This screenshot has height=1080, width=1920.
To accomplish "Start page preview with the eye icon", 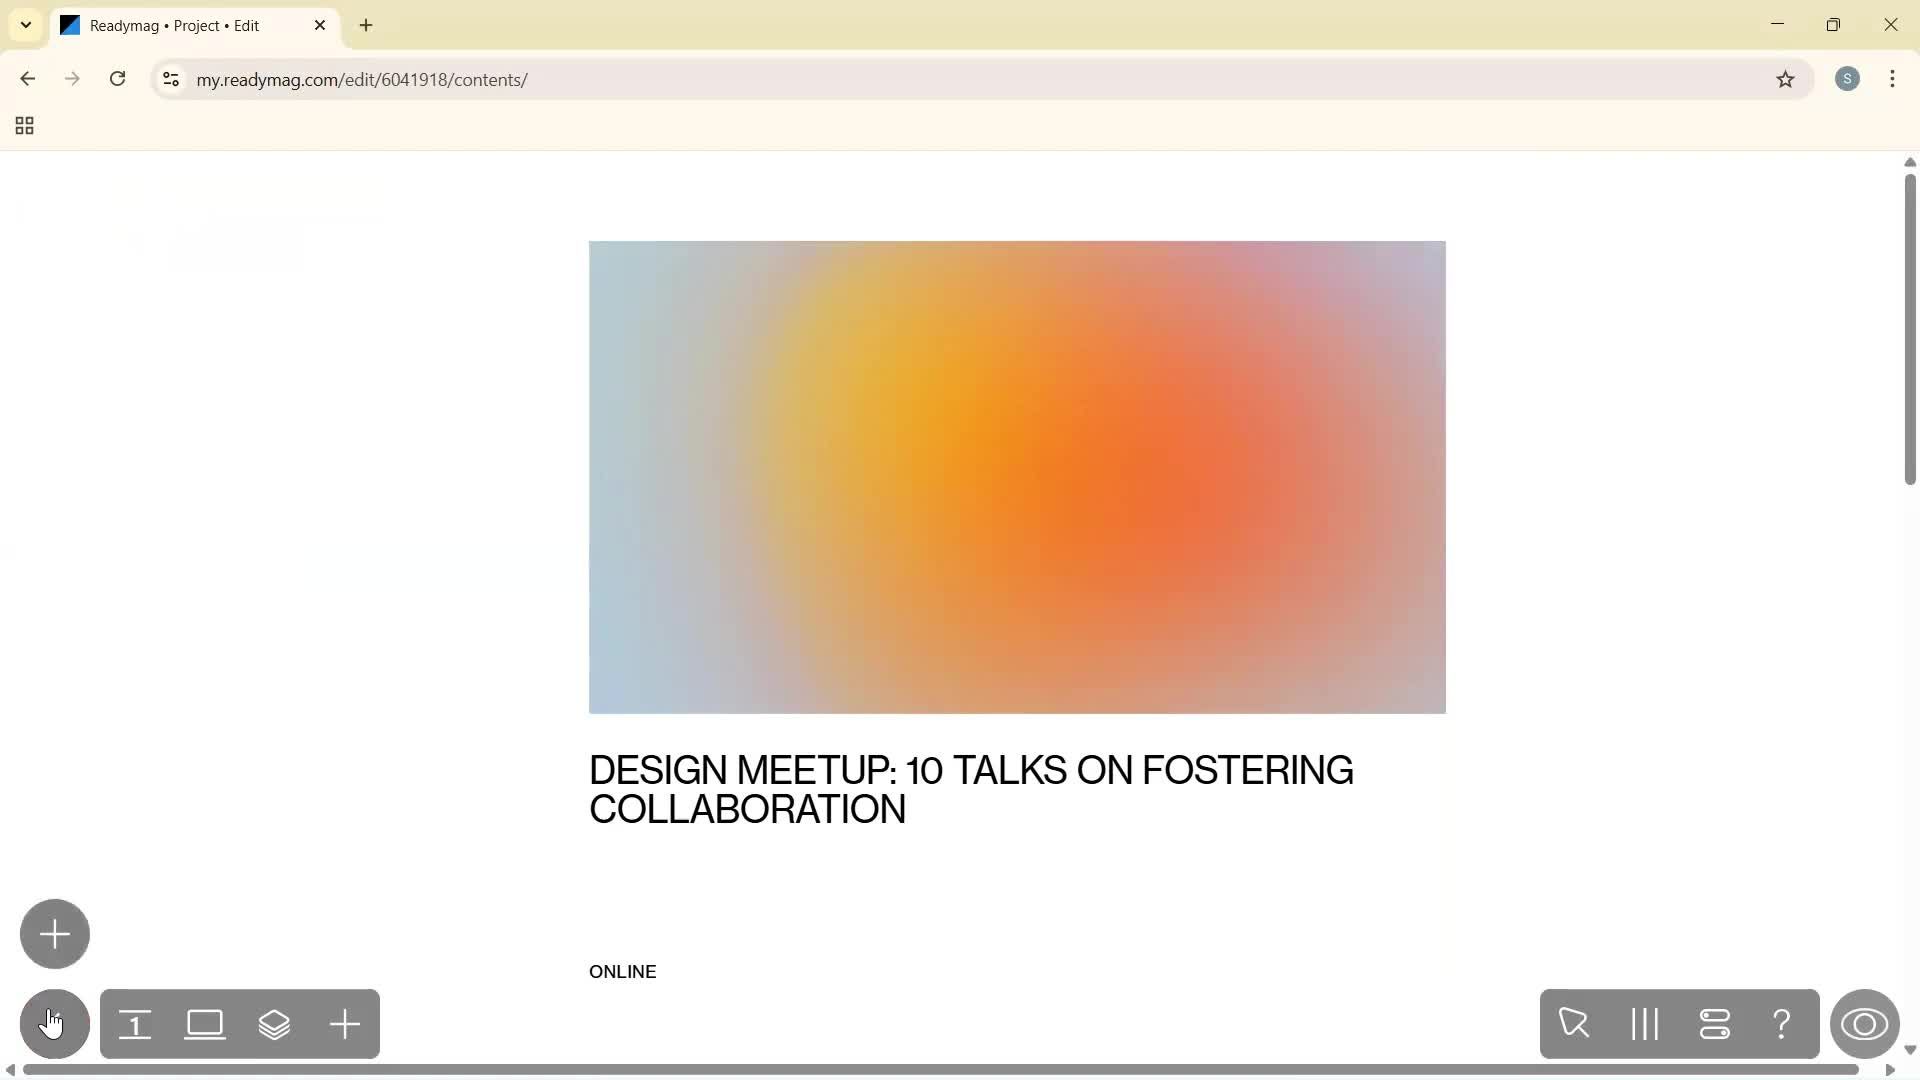I will [x=1866, y=1024].
